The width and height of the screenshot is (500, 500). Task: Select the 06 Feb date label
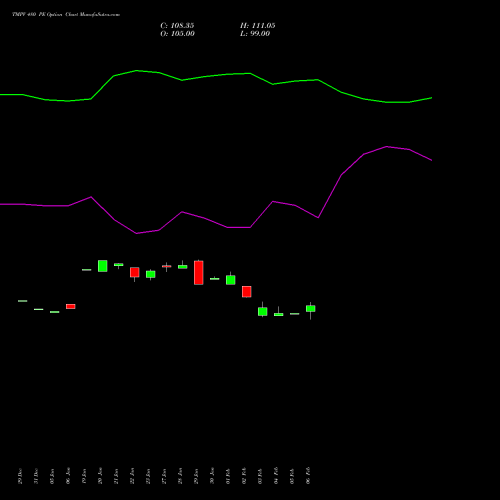(308, 476)
